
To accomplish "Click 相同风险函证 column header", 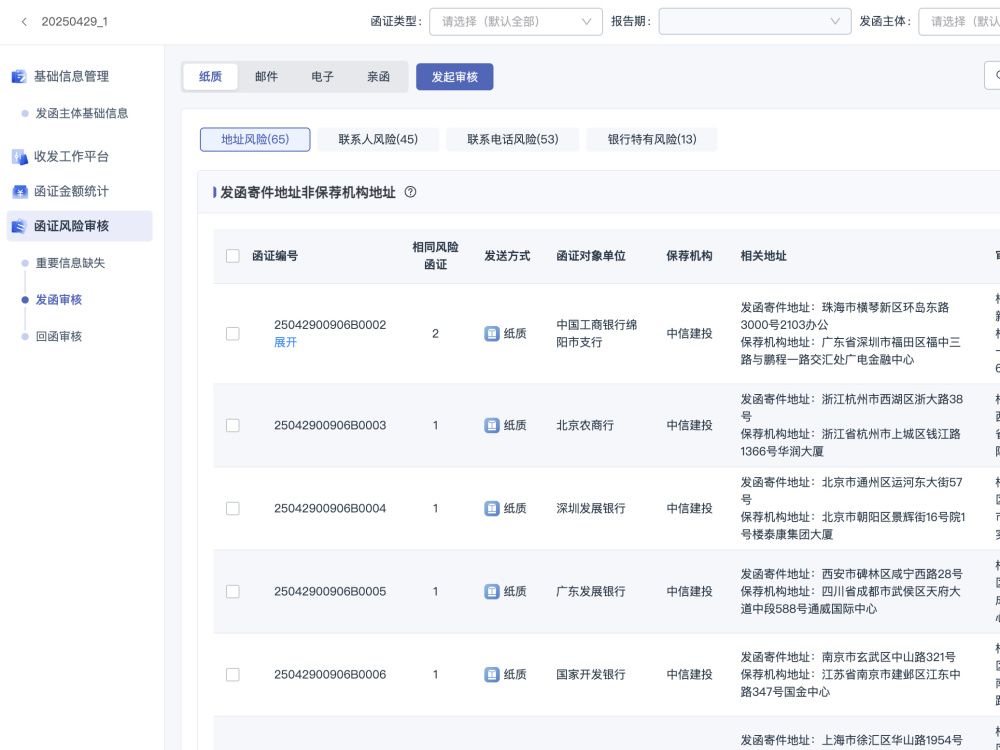I will click(436, 256).
